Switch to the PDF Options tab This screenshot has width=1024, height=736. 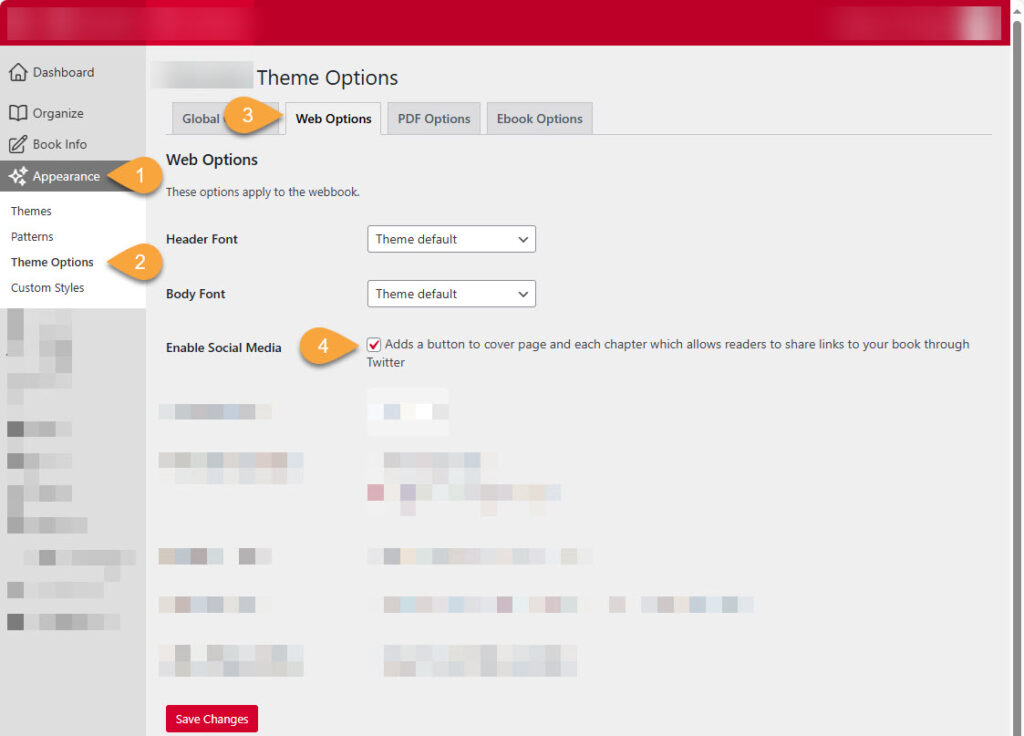433,118
